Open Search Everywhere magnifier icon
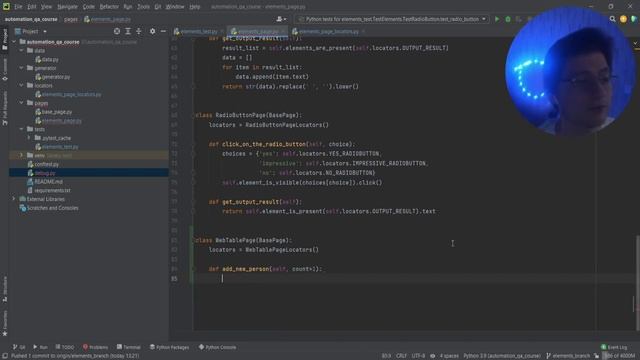This screenshot has width=640, height=360. coord(612,19)
